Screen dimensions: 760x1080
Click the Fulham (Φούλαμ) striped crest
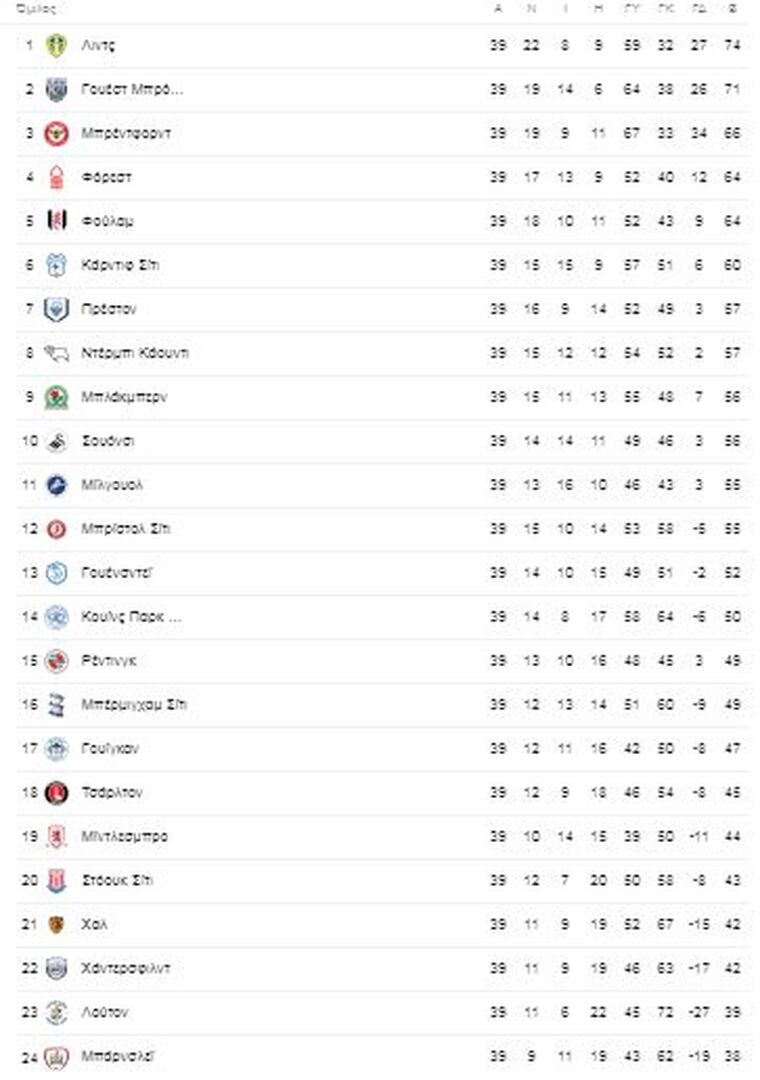point(57,221)
